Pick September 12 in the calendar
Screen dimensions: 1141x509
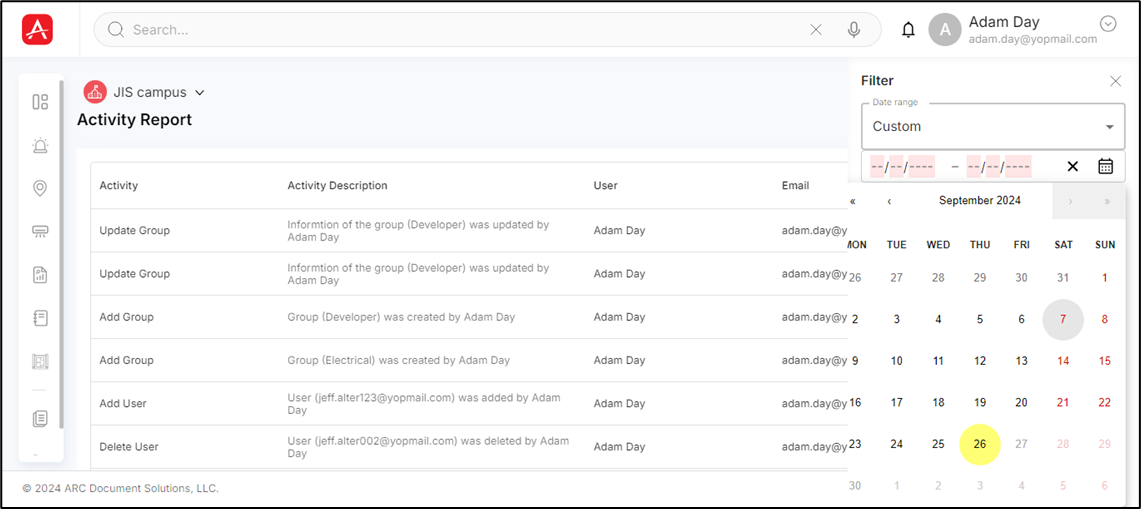pos(979,361)
